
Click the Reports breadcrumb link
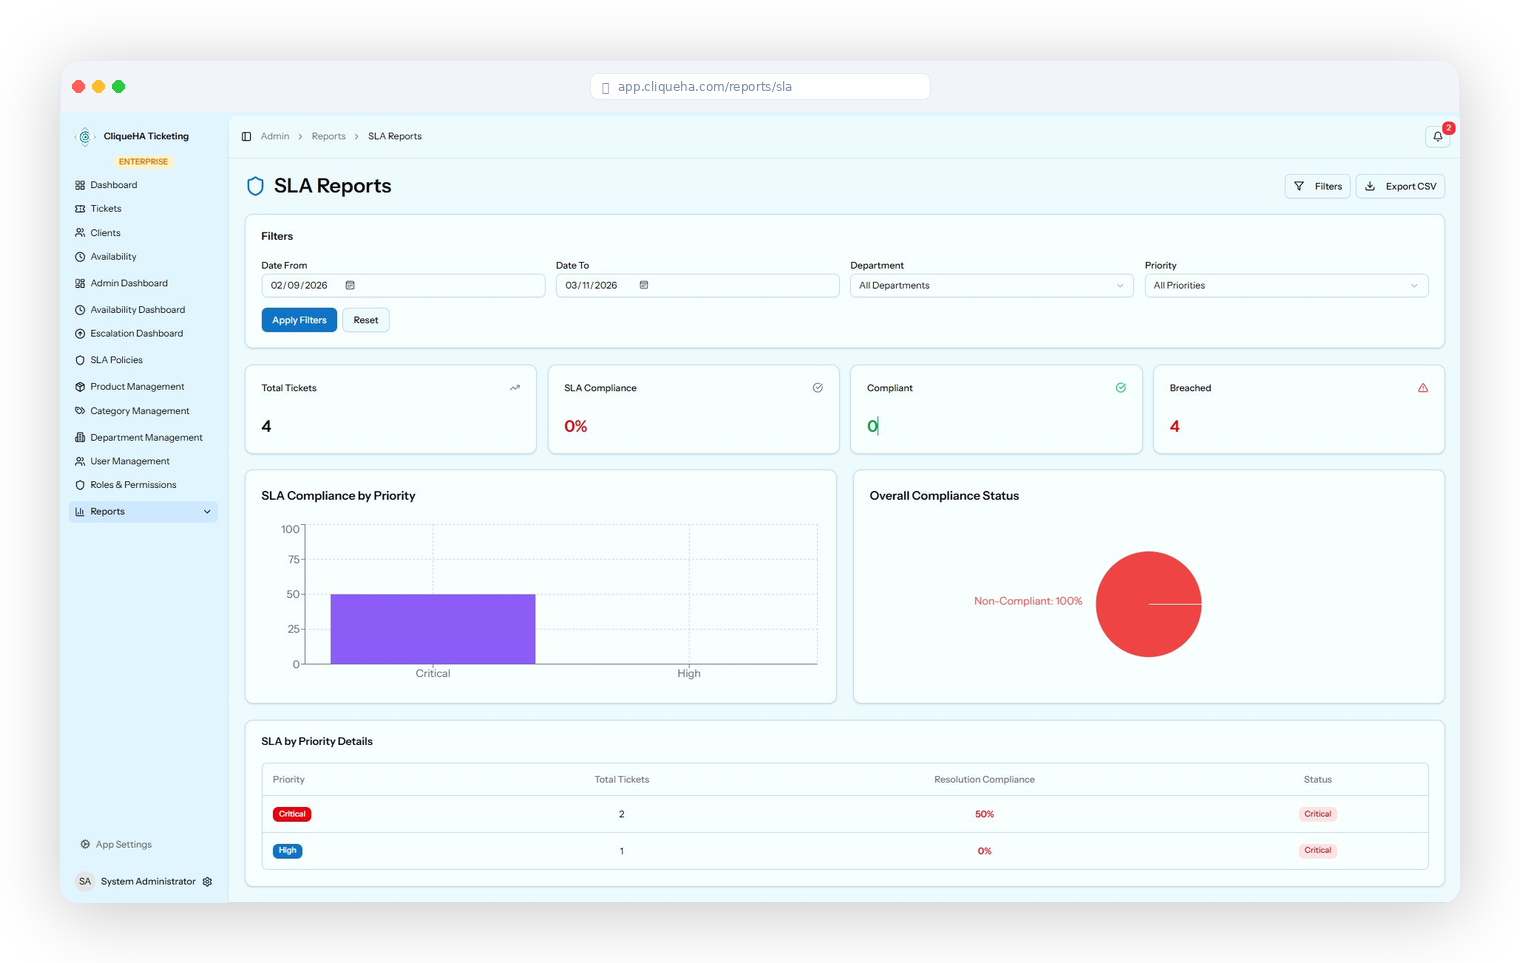[328, 137]
